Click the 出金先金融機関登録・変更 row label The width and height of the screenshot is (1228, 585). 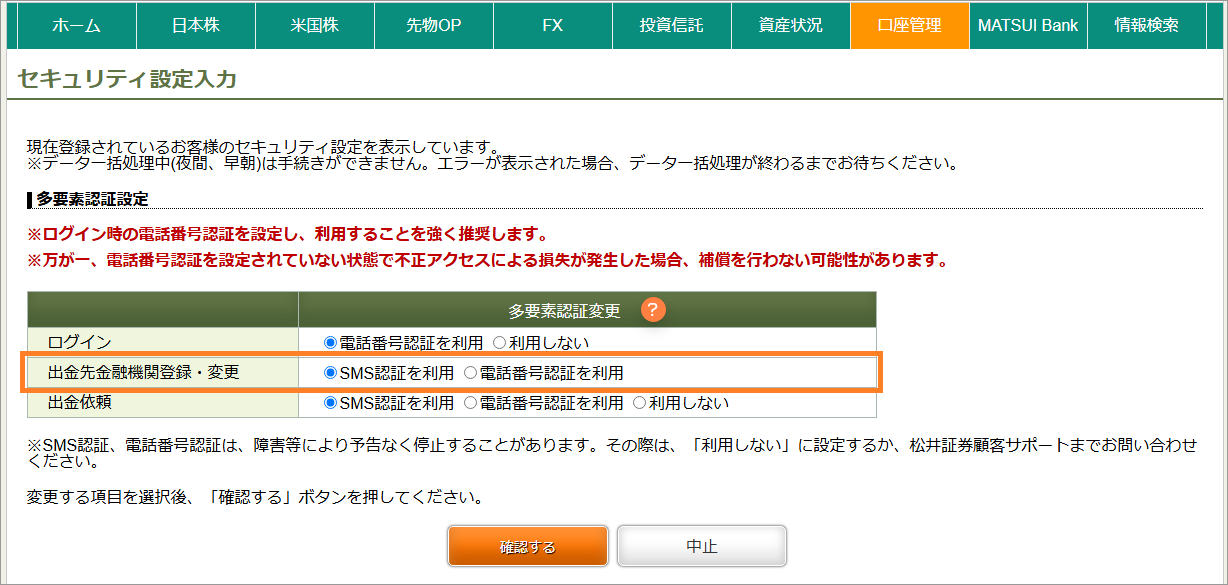[143, 373]
